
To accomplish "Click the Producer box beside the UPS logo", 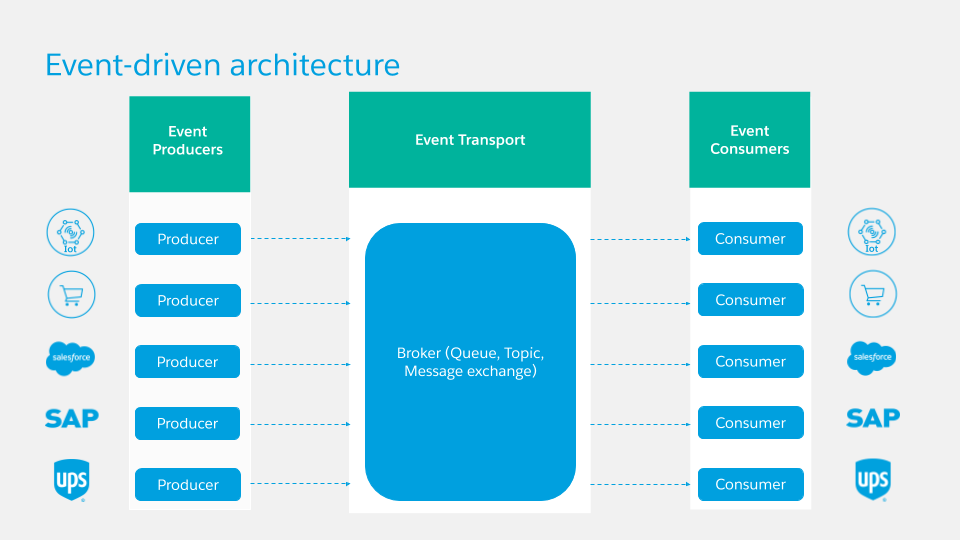I will [x=188, y=485].
